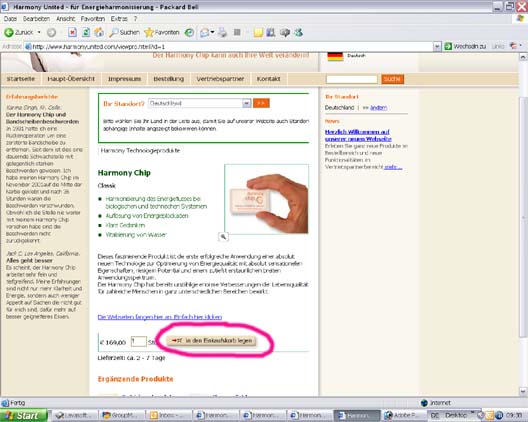This screenshot has height=422, width=528.
Task: Click the quantity field showing 1
Action: [138, 342]
